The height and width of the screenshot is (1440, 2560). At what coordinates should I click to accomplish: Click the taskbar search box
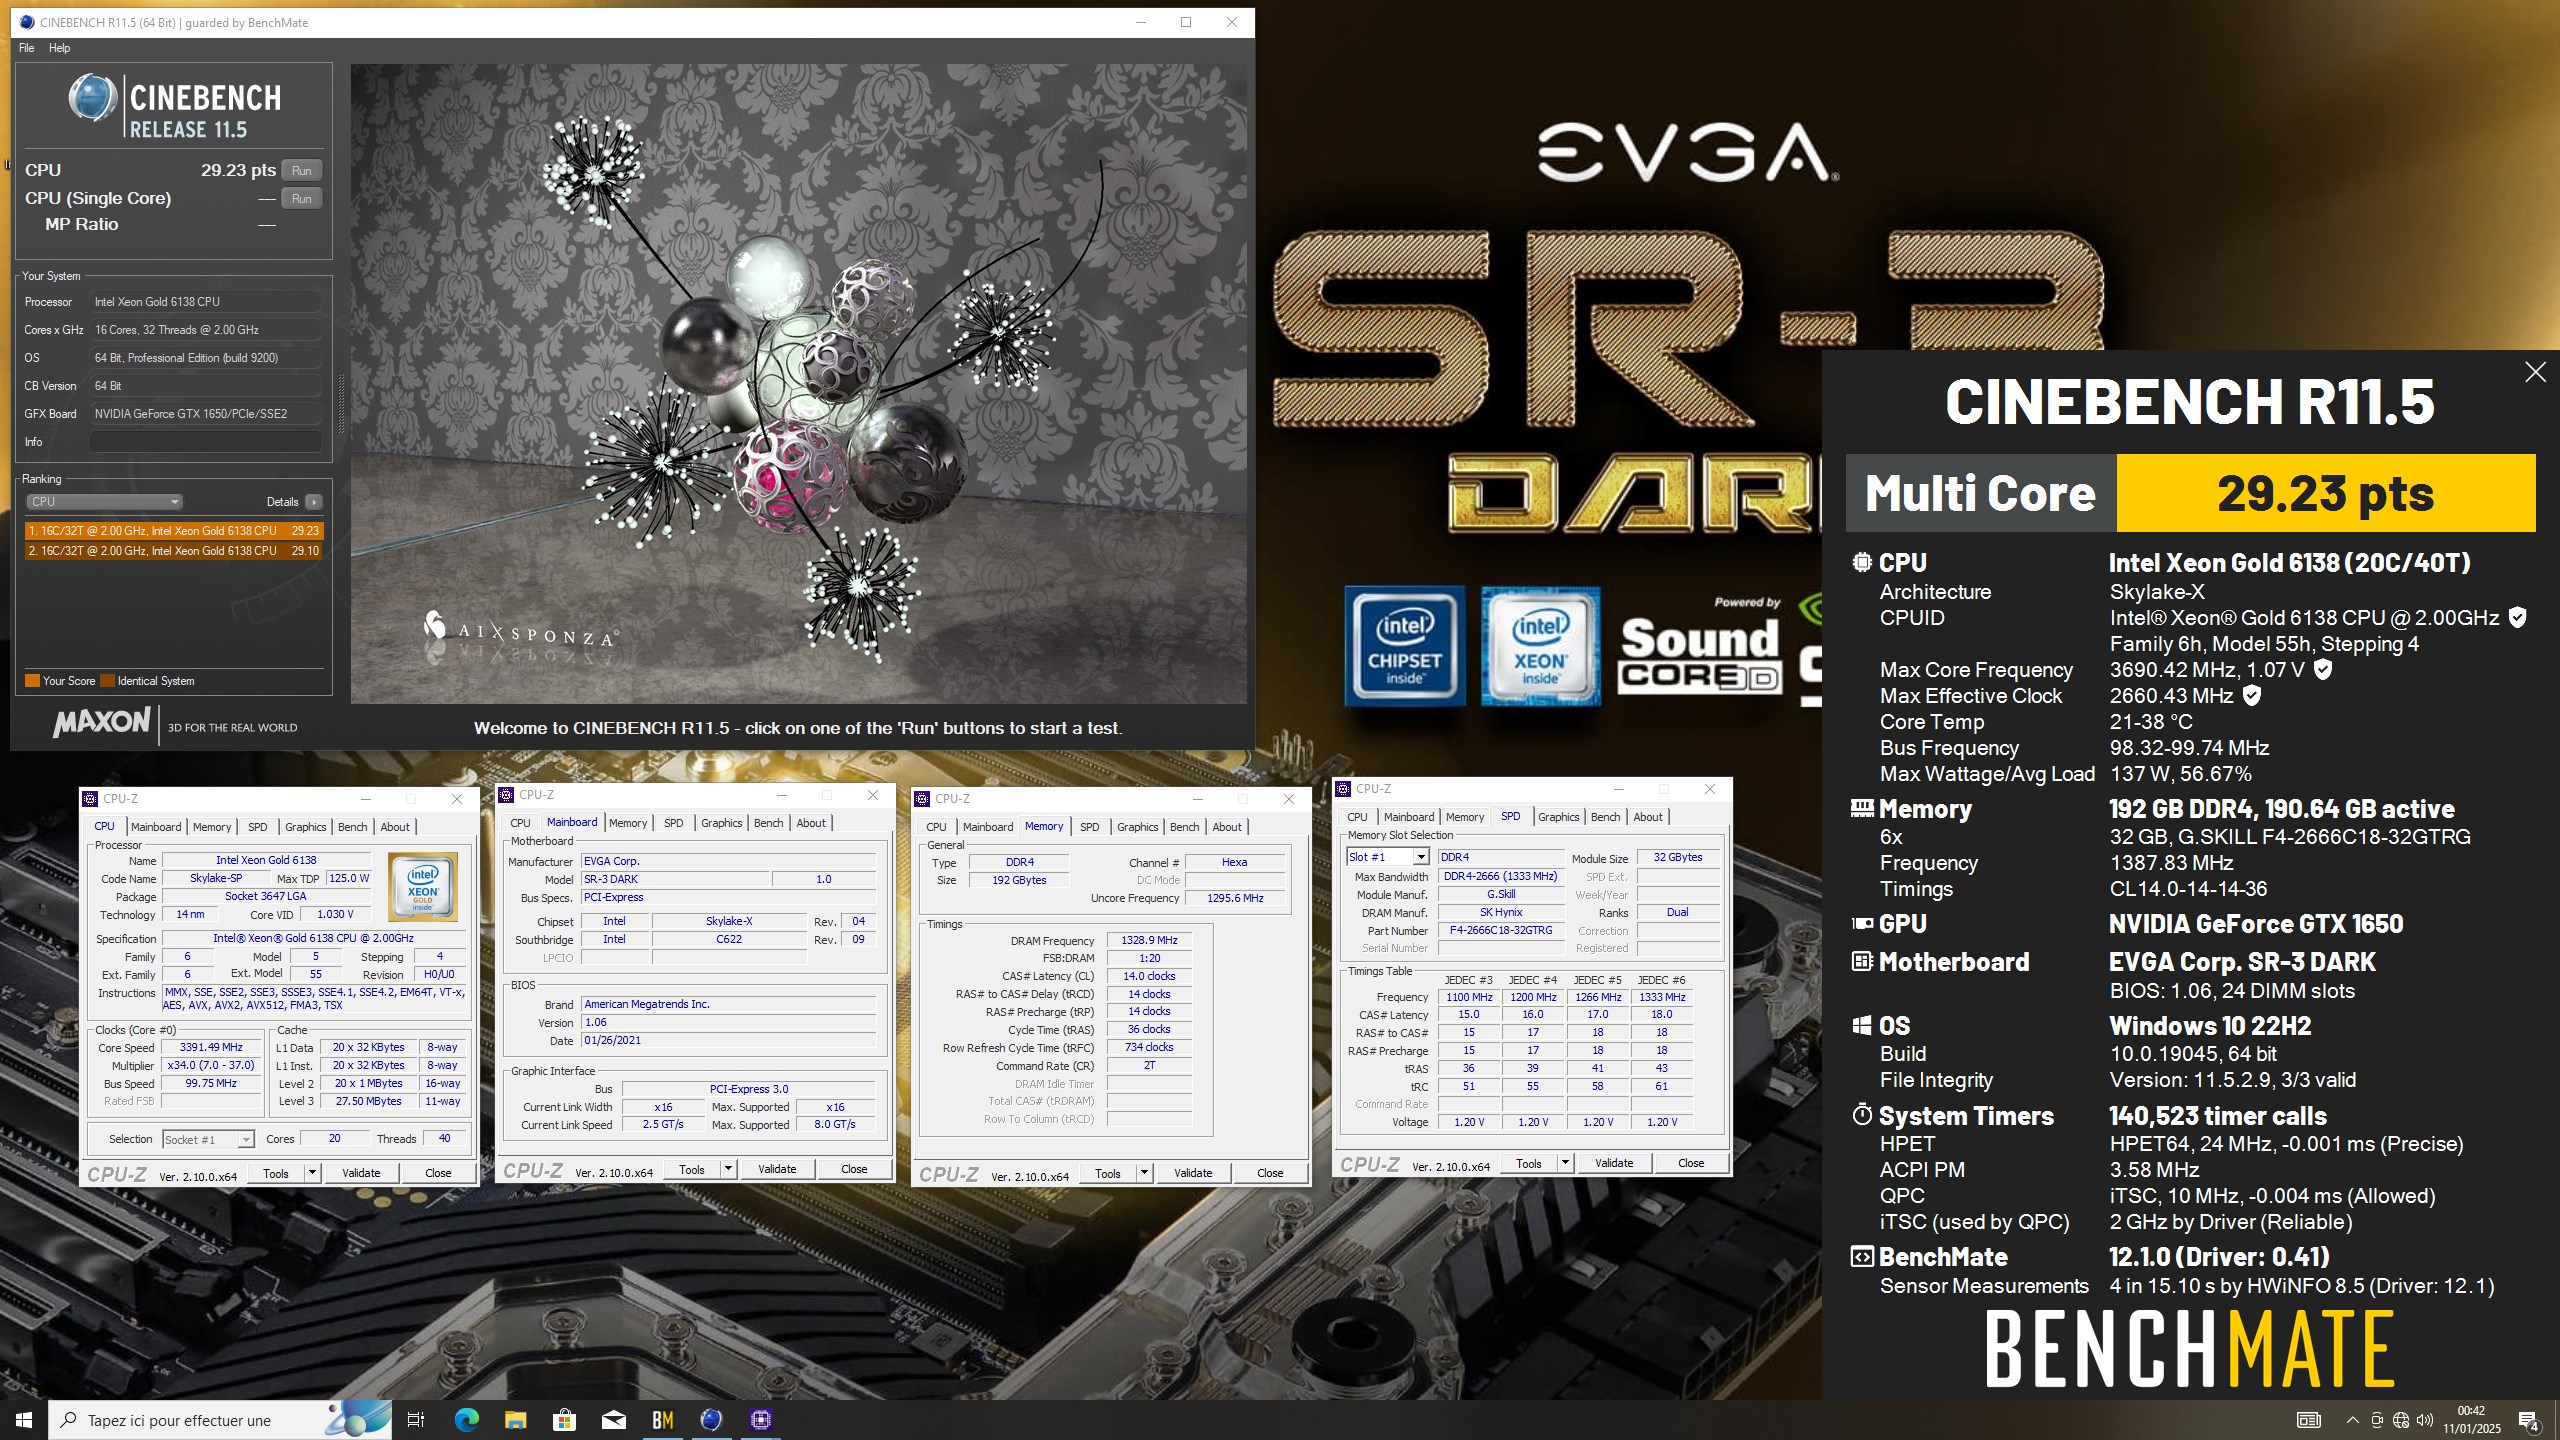220,1420
